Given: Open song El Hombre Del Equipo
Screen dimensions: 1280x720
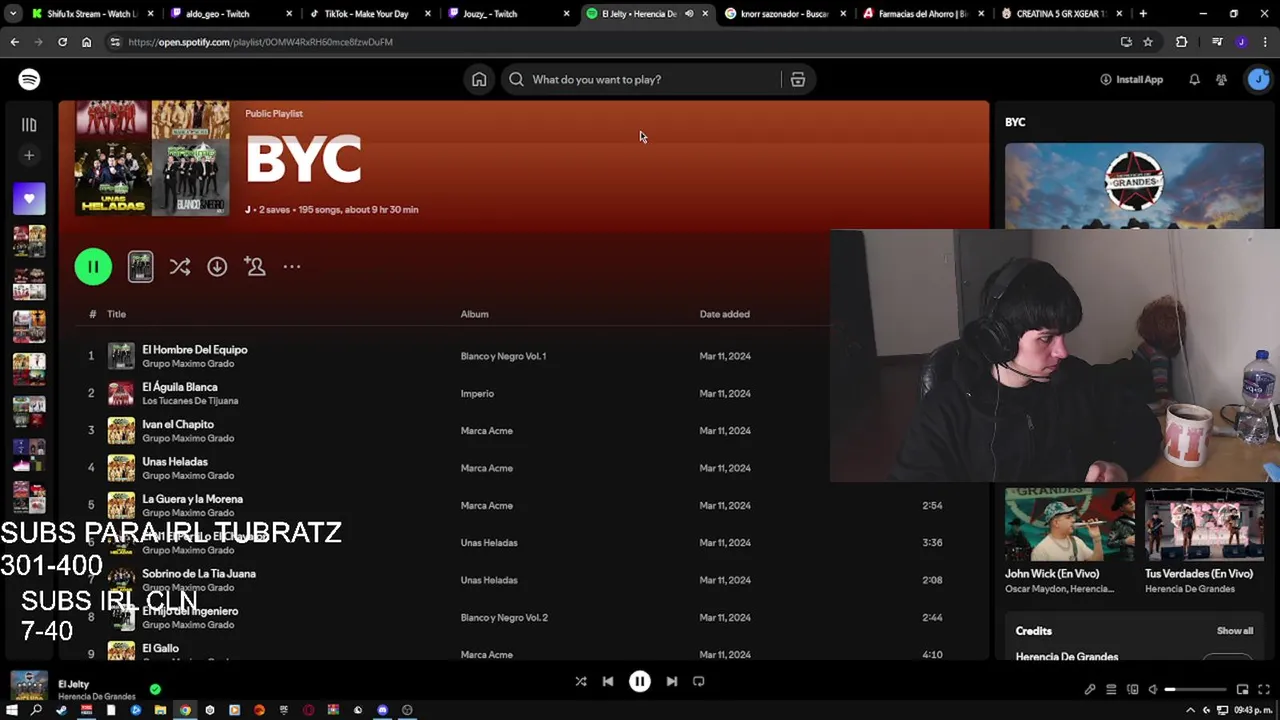Looking at the screenshot, I should pyautogui.click(x=195, y=350).
